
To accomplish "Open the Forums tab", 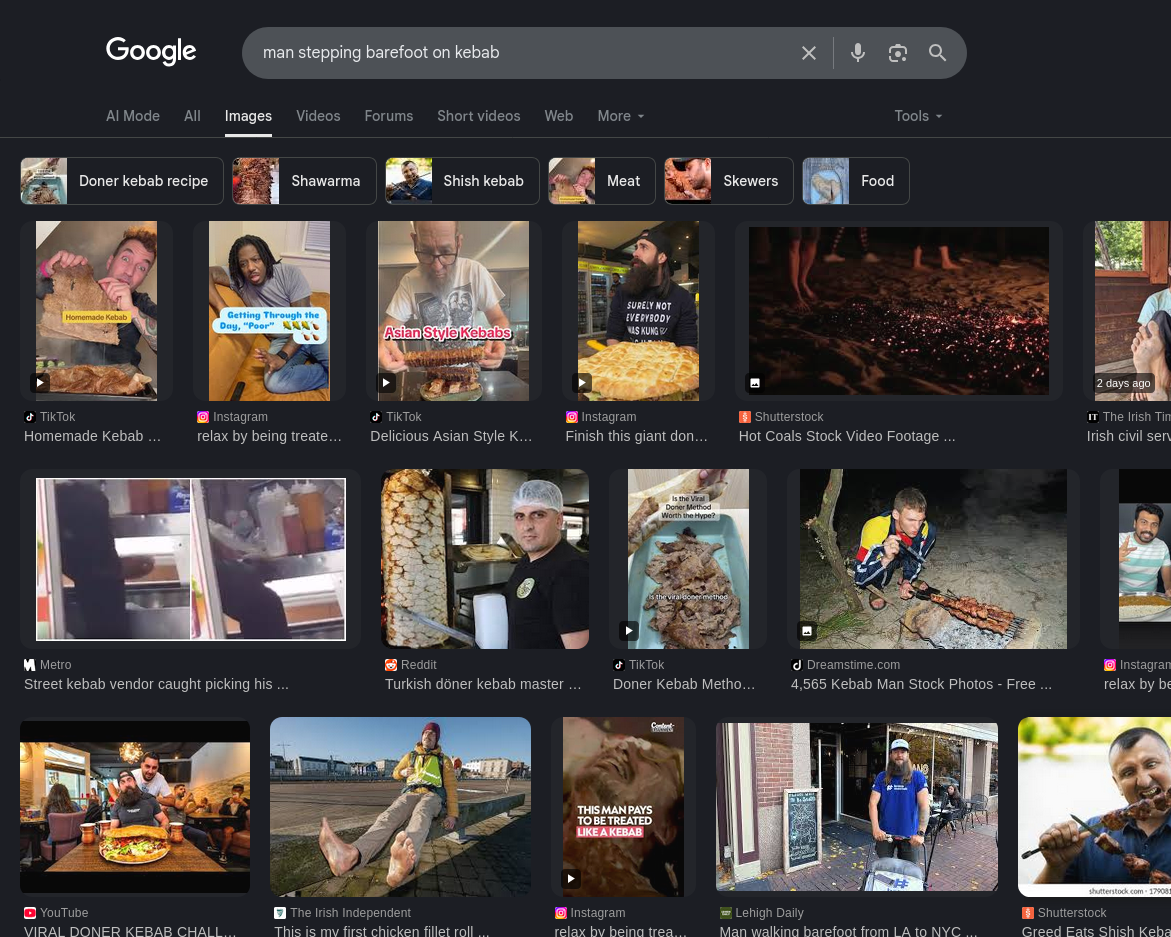I will (388, 116).
